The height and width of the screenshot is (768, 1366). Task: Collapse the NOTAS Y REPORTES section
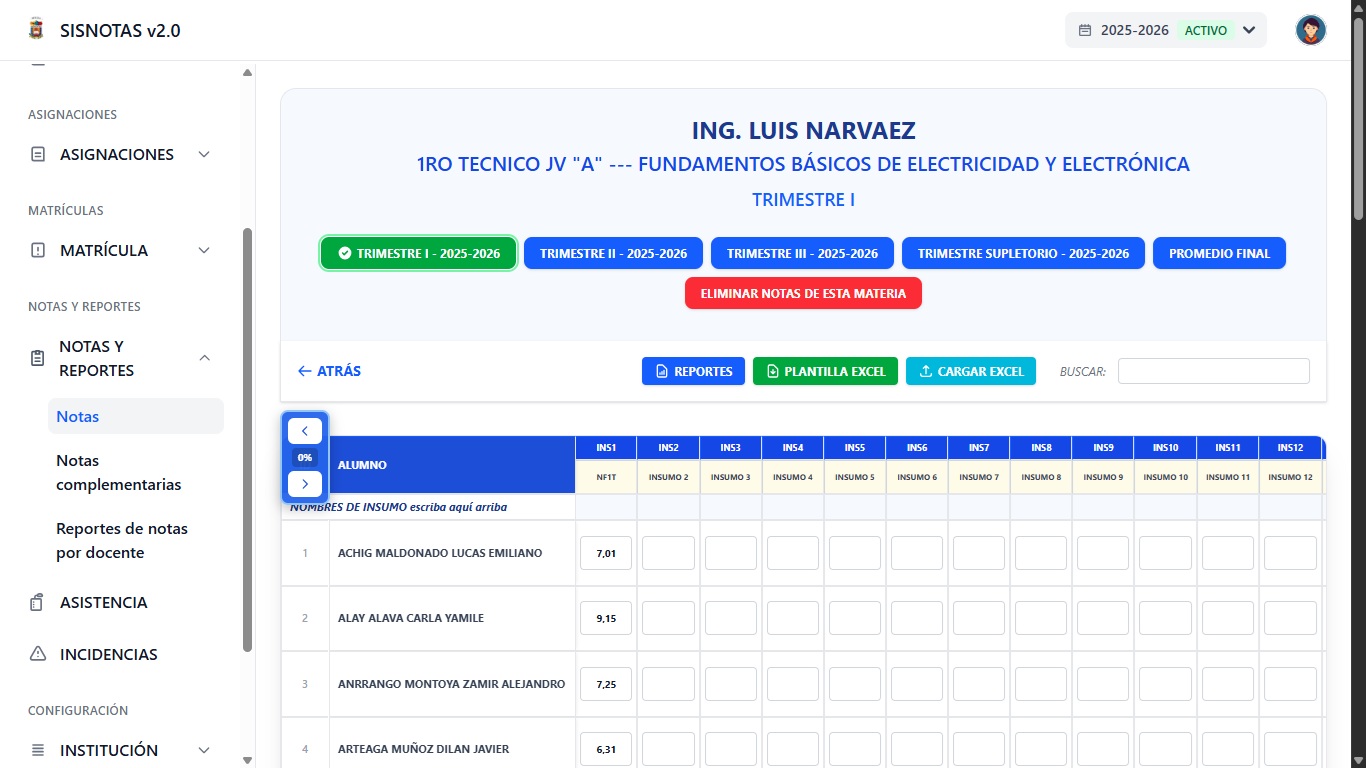120,358
